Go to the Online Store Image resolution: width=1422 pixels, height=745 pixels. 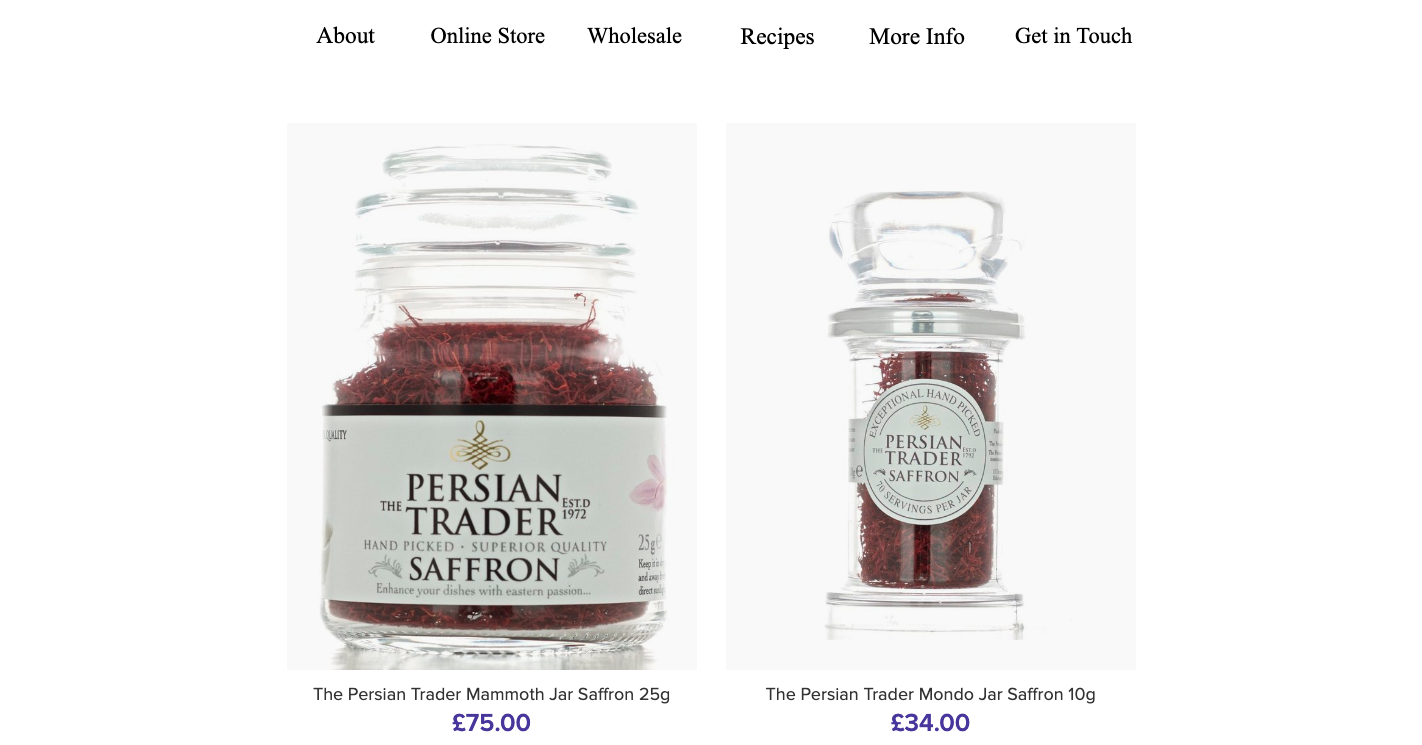(487, 36)
